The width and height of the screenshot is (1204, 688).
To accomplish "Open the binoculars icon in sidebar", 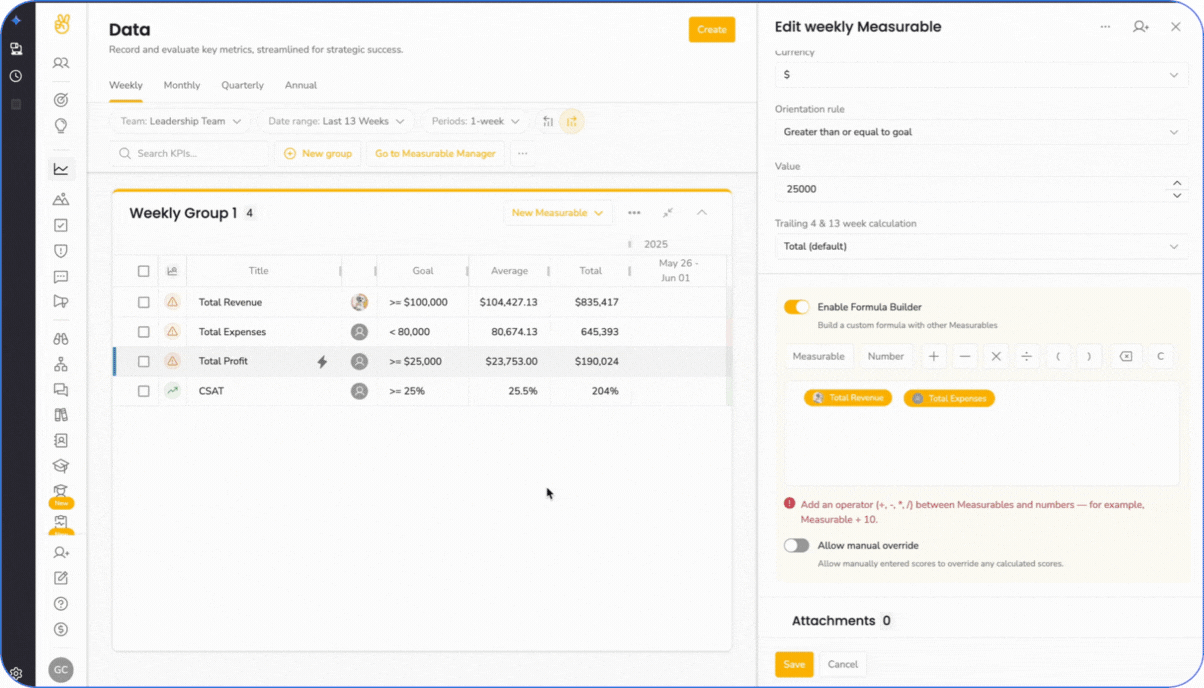I will (61, 339).
